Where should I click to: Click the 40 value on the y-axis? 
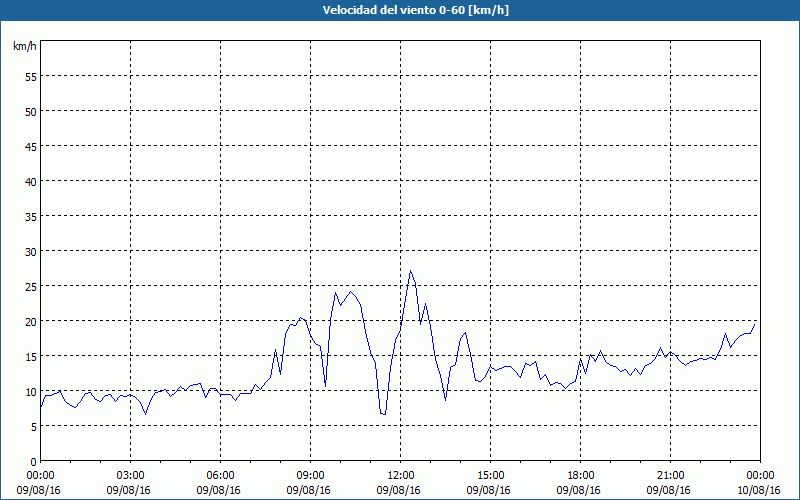click(x=31, y=182)
